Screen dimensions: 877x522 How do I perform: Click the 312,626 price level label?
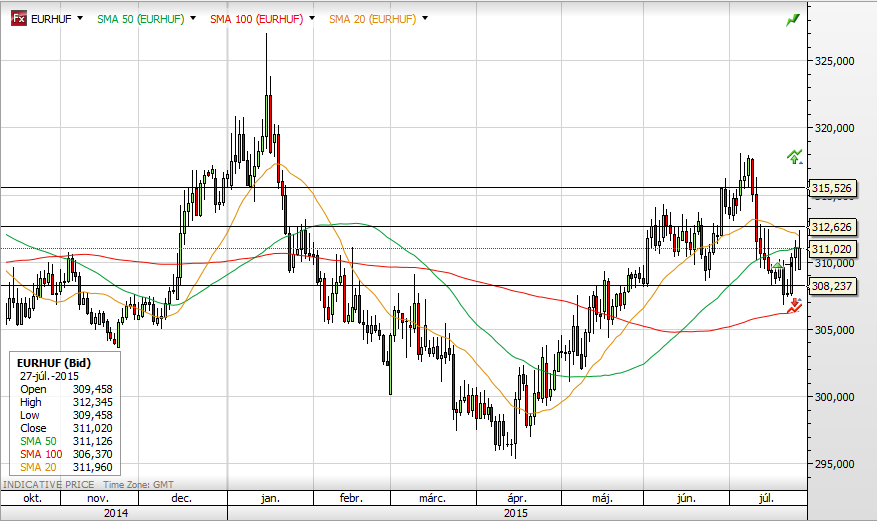[x=831, y=227]
